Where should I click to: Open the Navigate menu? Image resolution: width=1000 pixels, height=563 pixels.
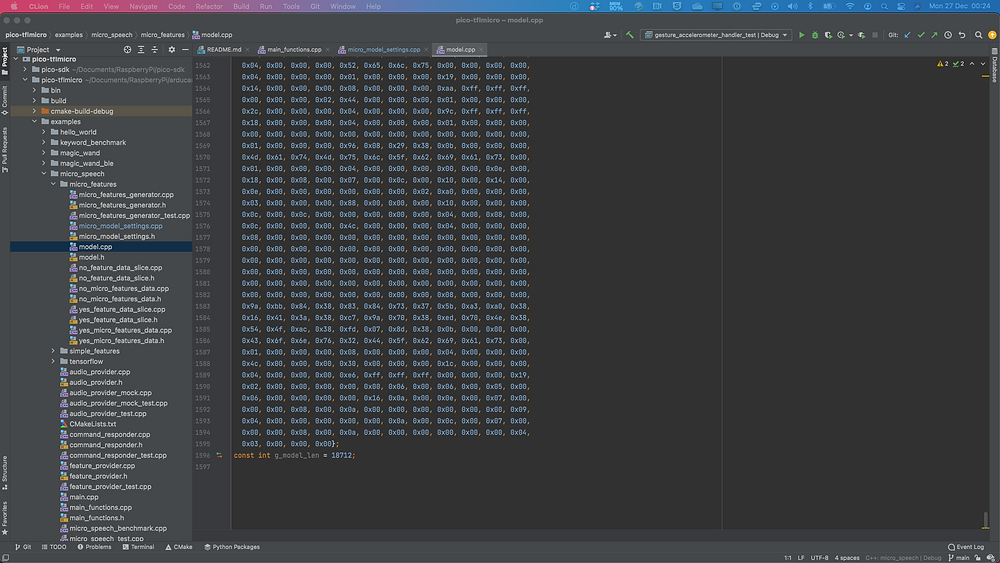(x=143, y=6)
